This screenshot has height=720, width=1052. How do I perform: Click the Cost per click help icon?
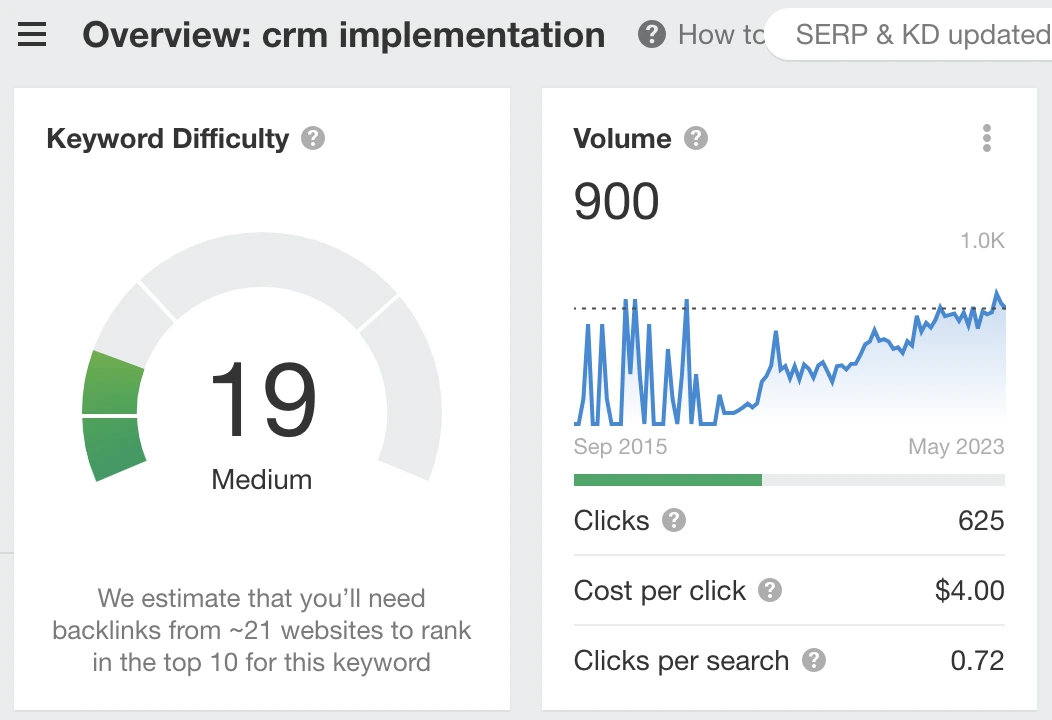[769, 590]
